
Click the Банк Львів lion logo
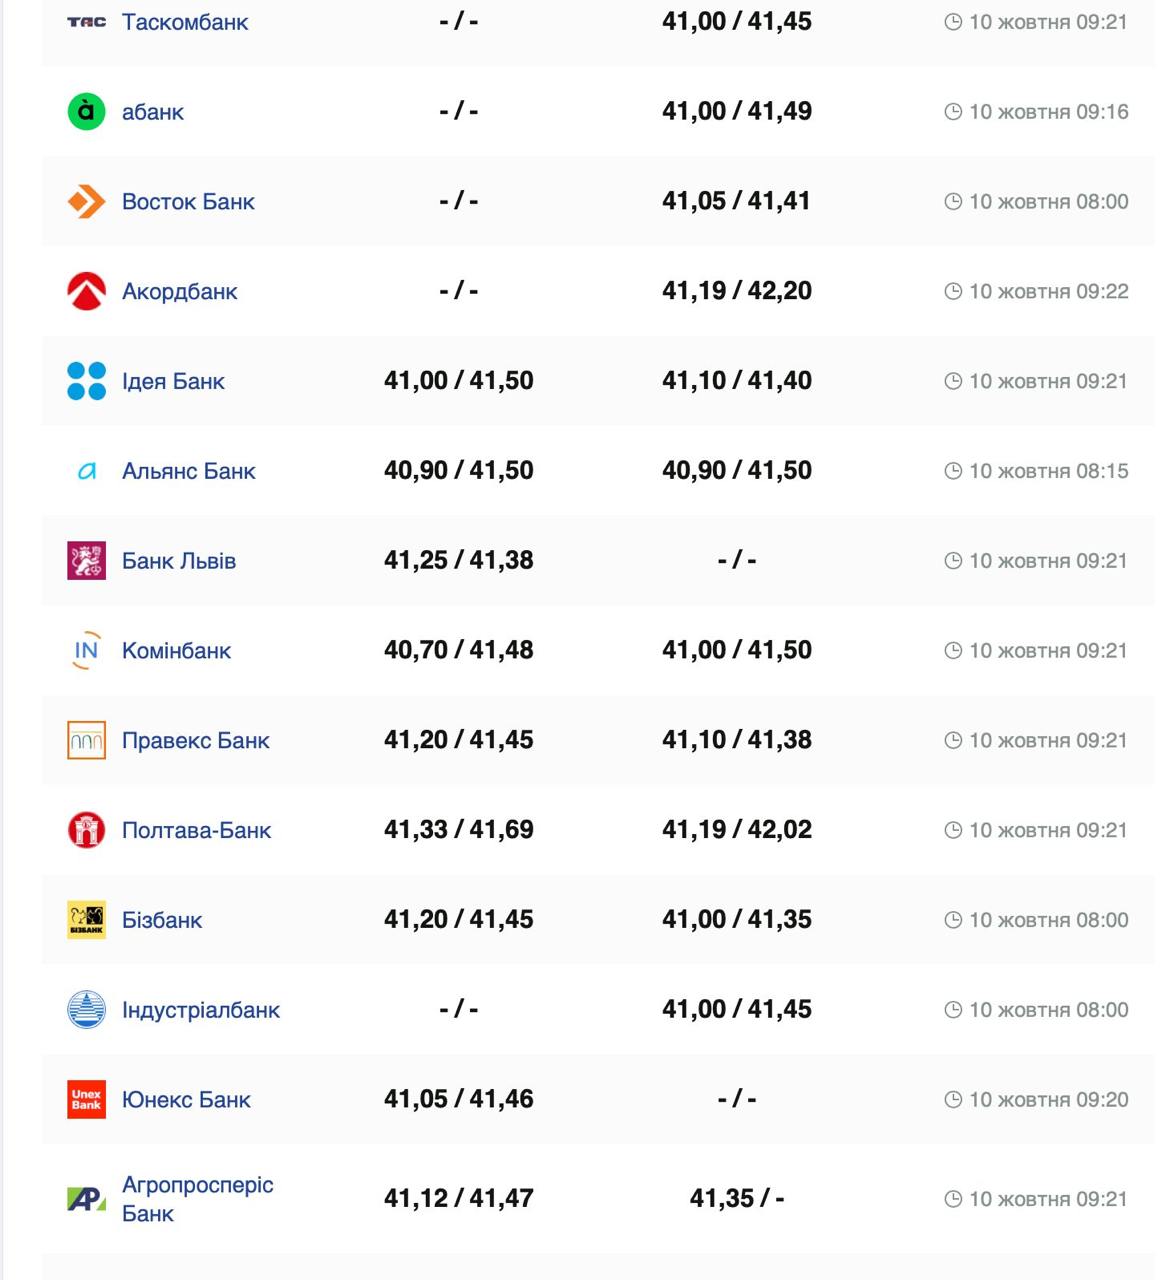pos(86,561)
